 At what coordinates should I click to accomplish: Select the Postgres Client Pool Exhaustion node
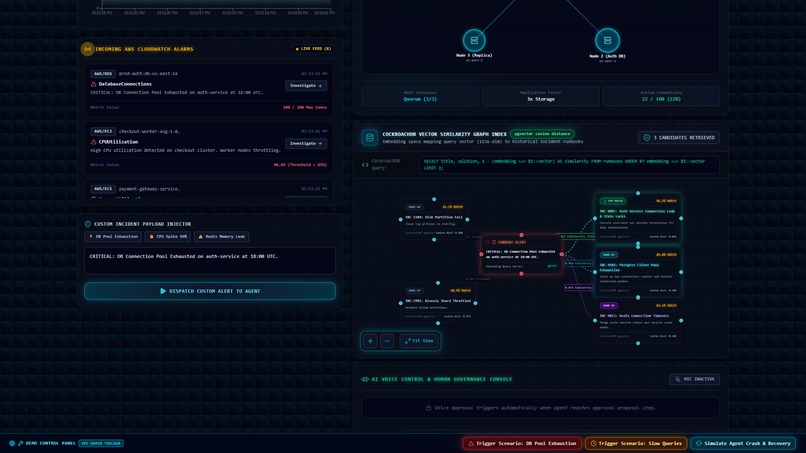(x=638, y=273)
